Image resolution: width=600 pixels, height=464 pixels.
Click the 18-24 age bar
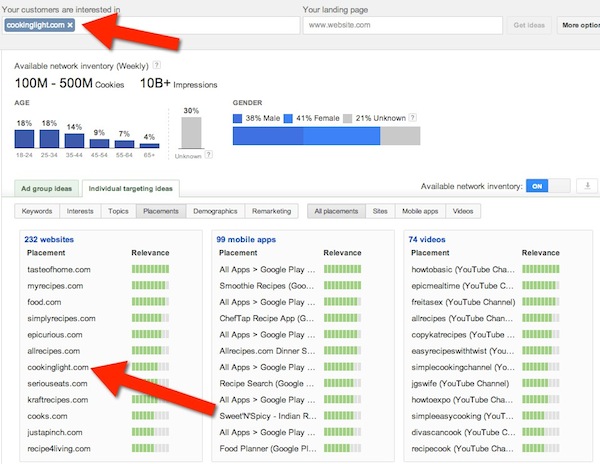click(24, 139)
